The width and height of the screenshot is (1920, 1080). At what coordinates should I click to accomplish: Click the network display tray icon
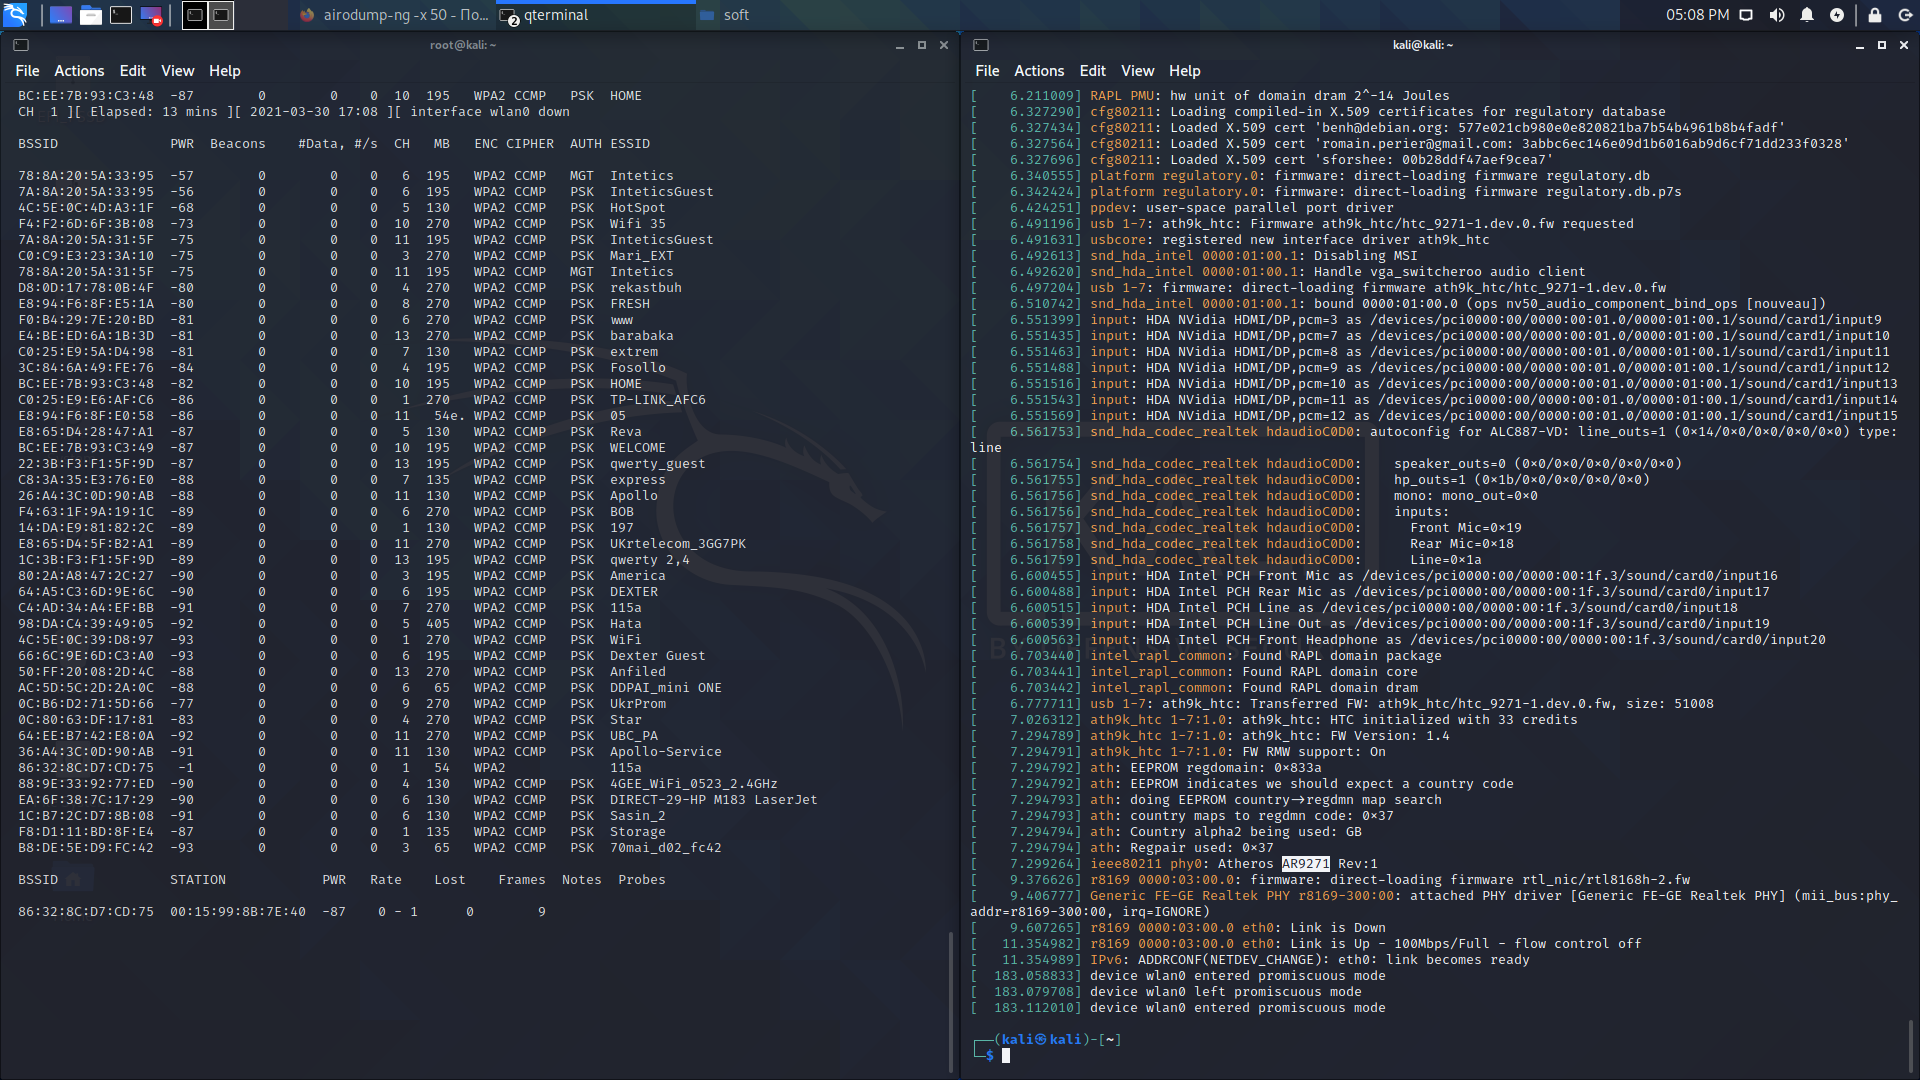click(1746, 15)
